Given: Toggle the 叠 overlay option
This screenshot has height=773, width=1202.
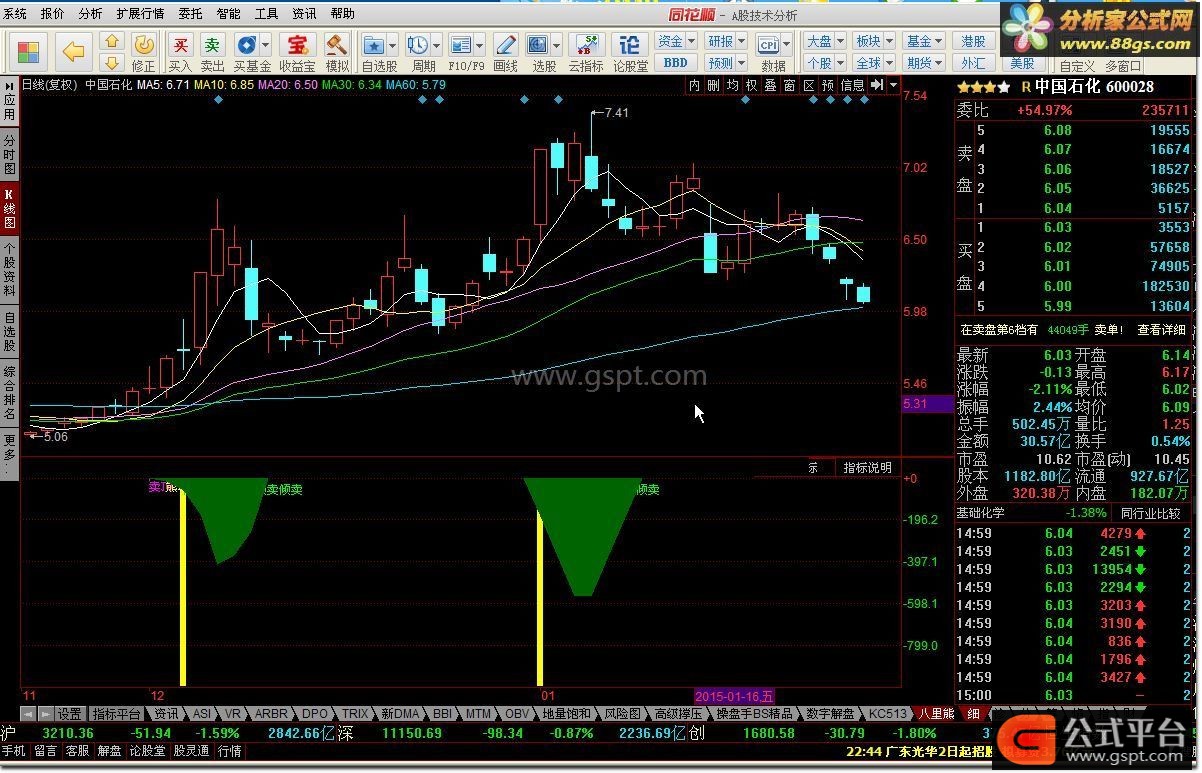Looking at the screenshot, I should click(771, 85).
